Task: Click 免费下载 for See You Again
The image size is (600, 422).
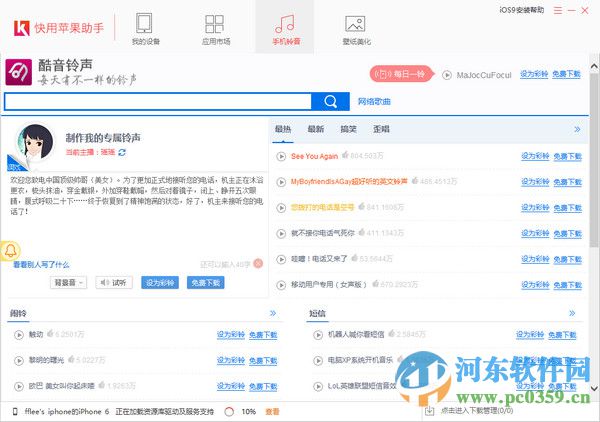Action: [x=567, y=156]
